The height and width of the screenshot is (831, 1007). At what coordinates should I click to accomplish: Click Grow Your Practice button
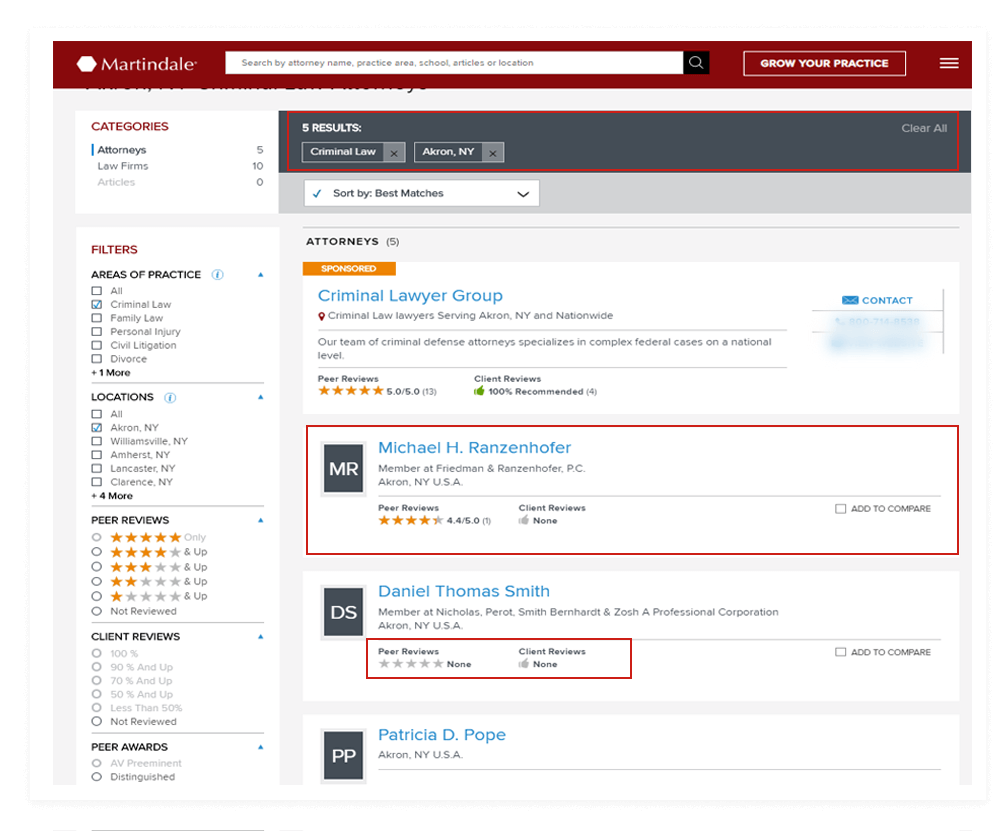point(825,64)
